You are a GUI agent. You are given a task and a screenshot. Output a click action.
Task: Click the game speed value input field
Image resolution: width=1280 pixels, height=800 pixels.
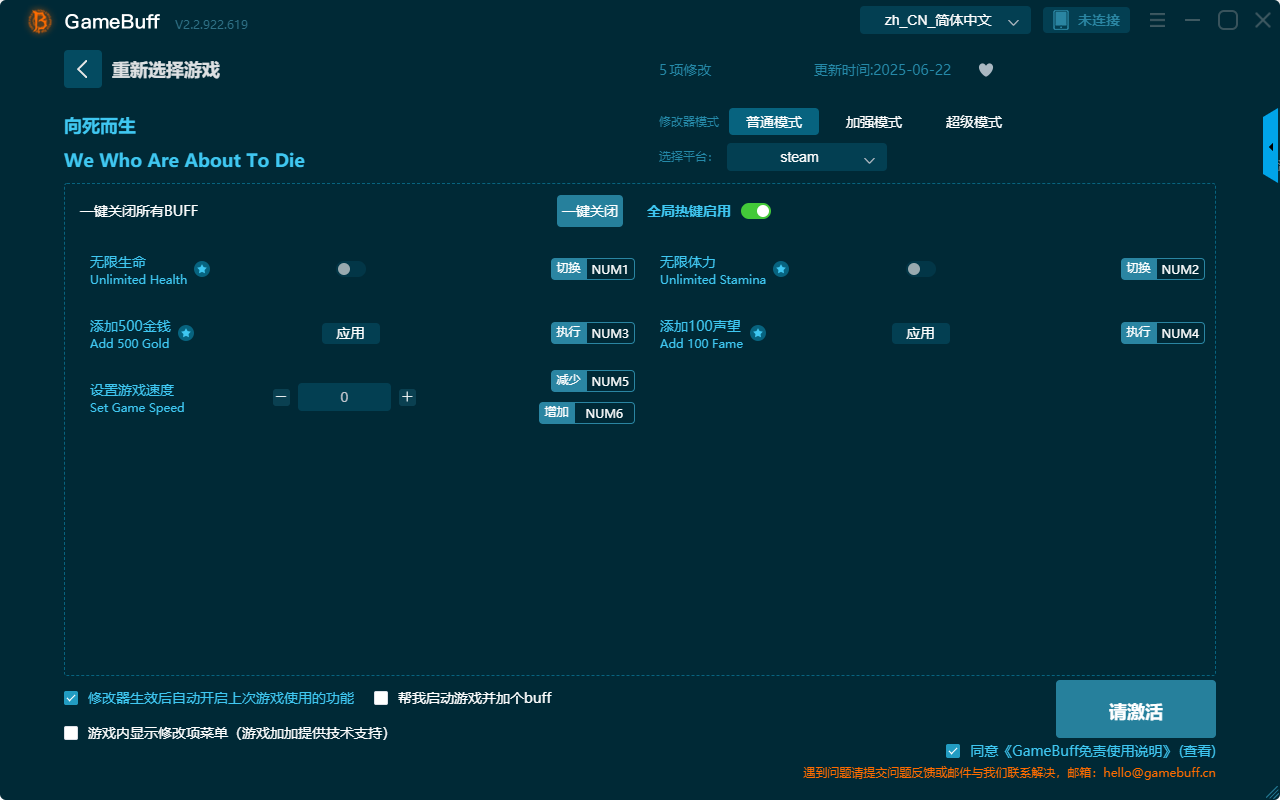[x=344, y=396]
